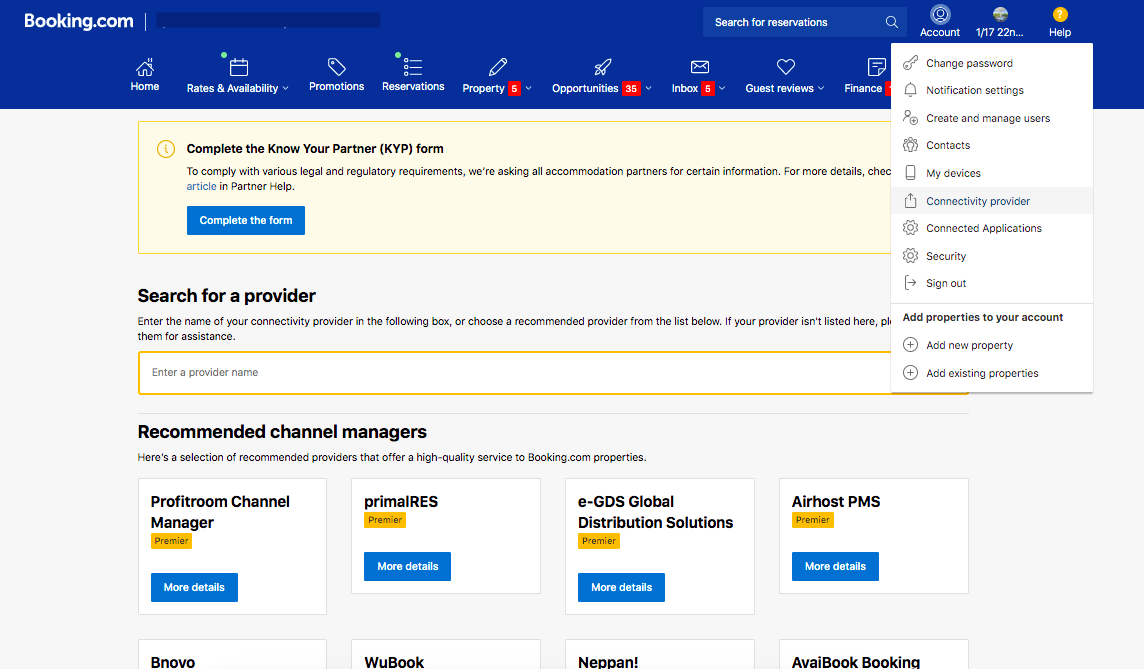Click the add-user icon beside Create and manage users

click(911, 117)
